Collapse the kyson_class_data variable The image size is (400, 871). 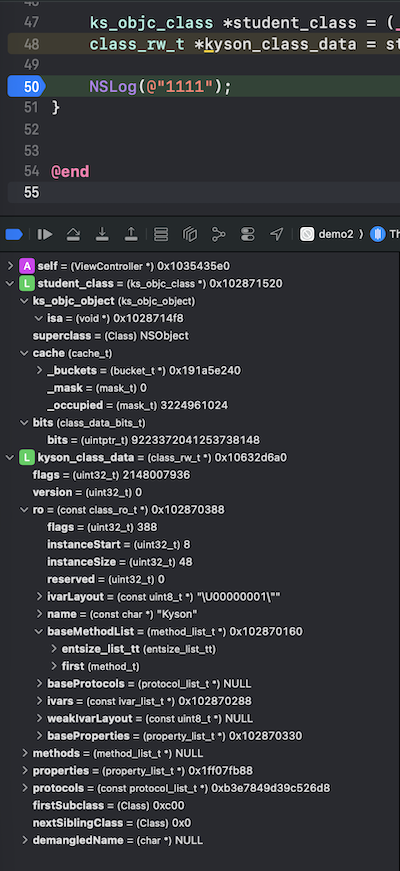point(10,458)
